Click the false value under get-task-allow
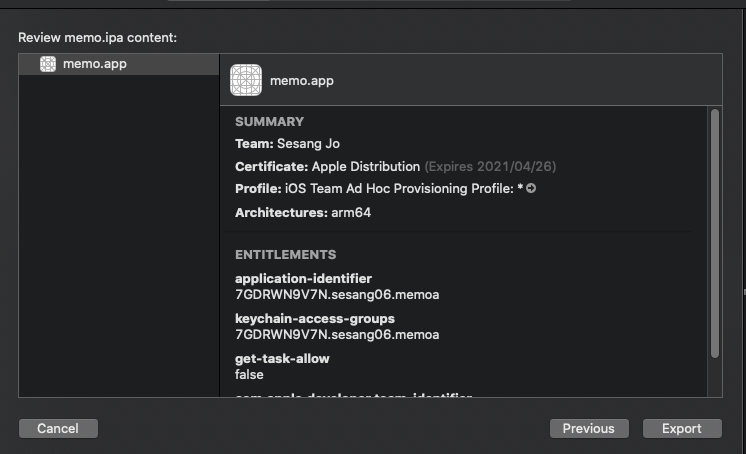The image size is (746, 454). (x=249, y=375)
